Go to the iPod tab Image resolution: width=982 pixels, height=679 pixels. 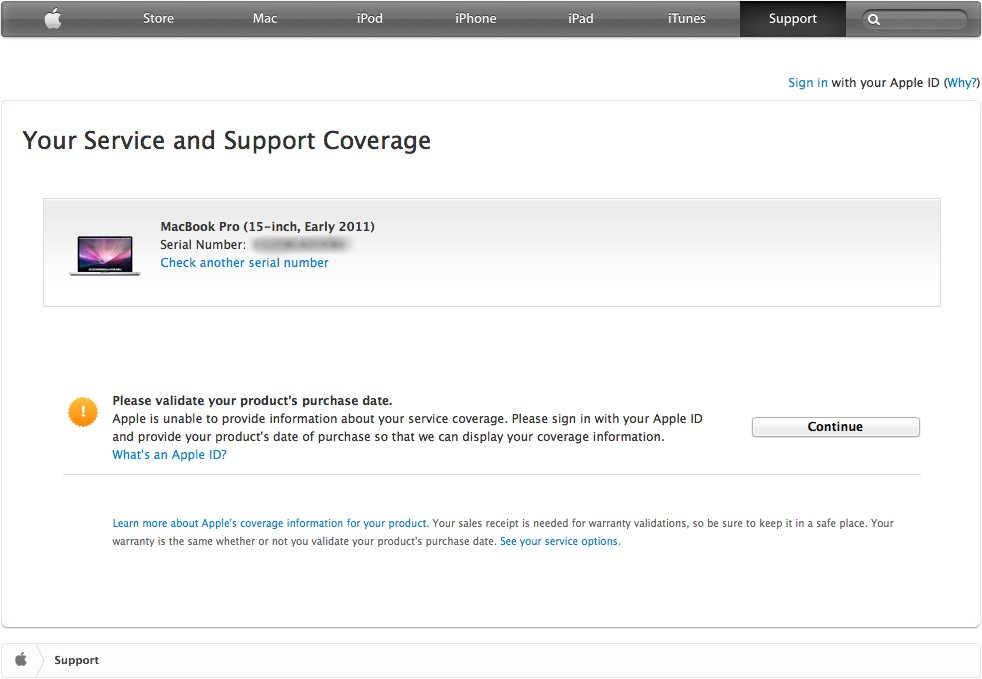370,18
